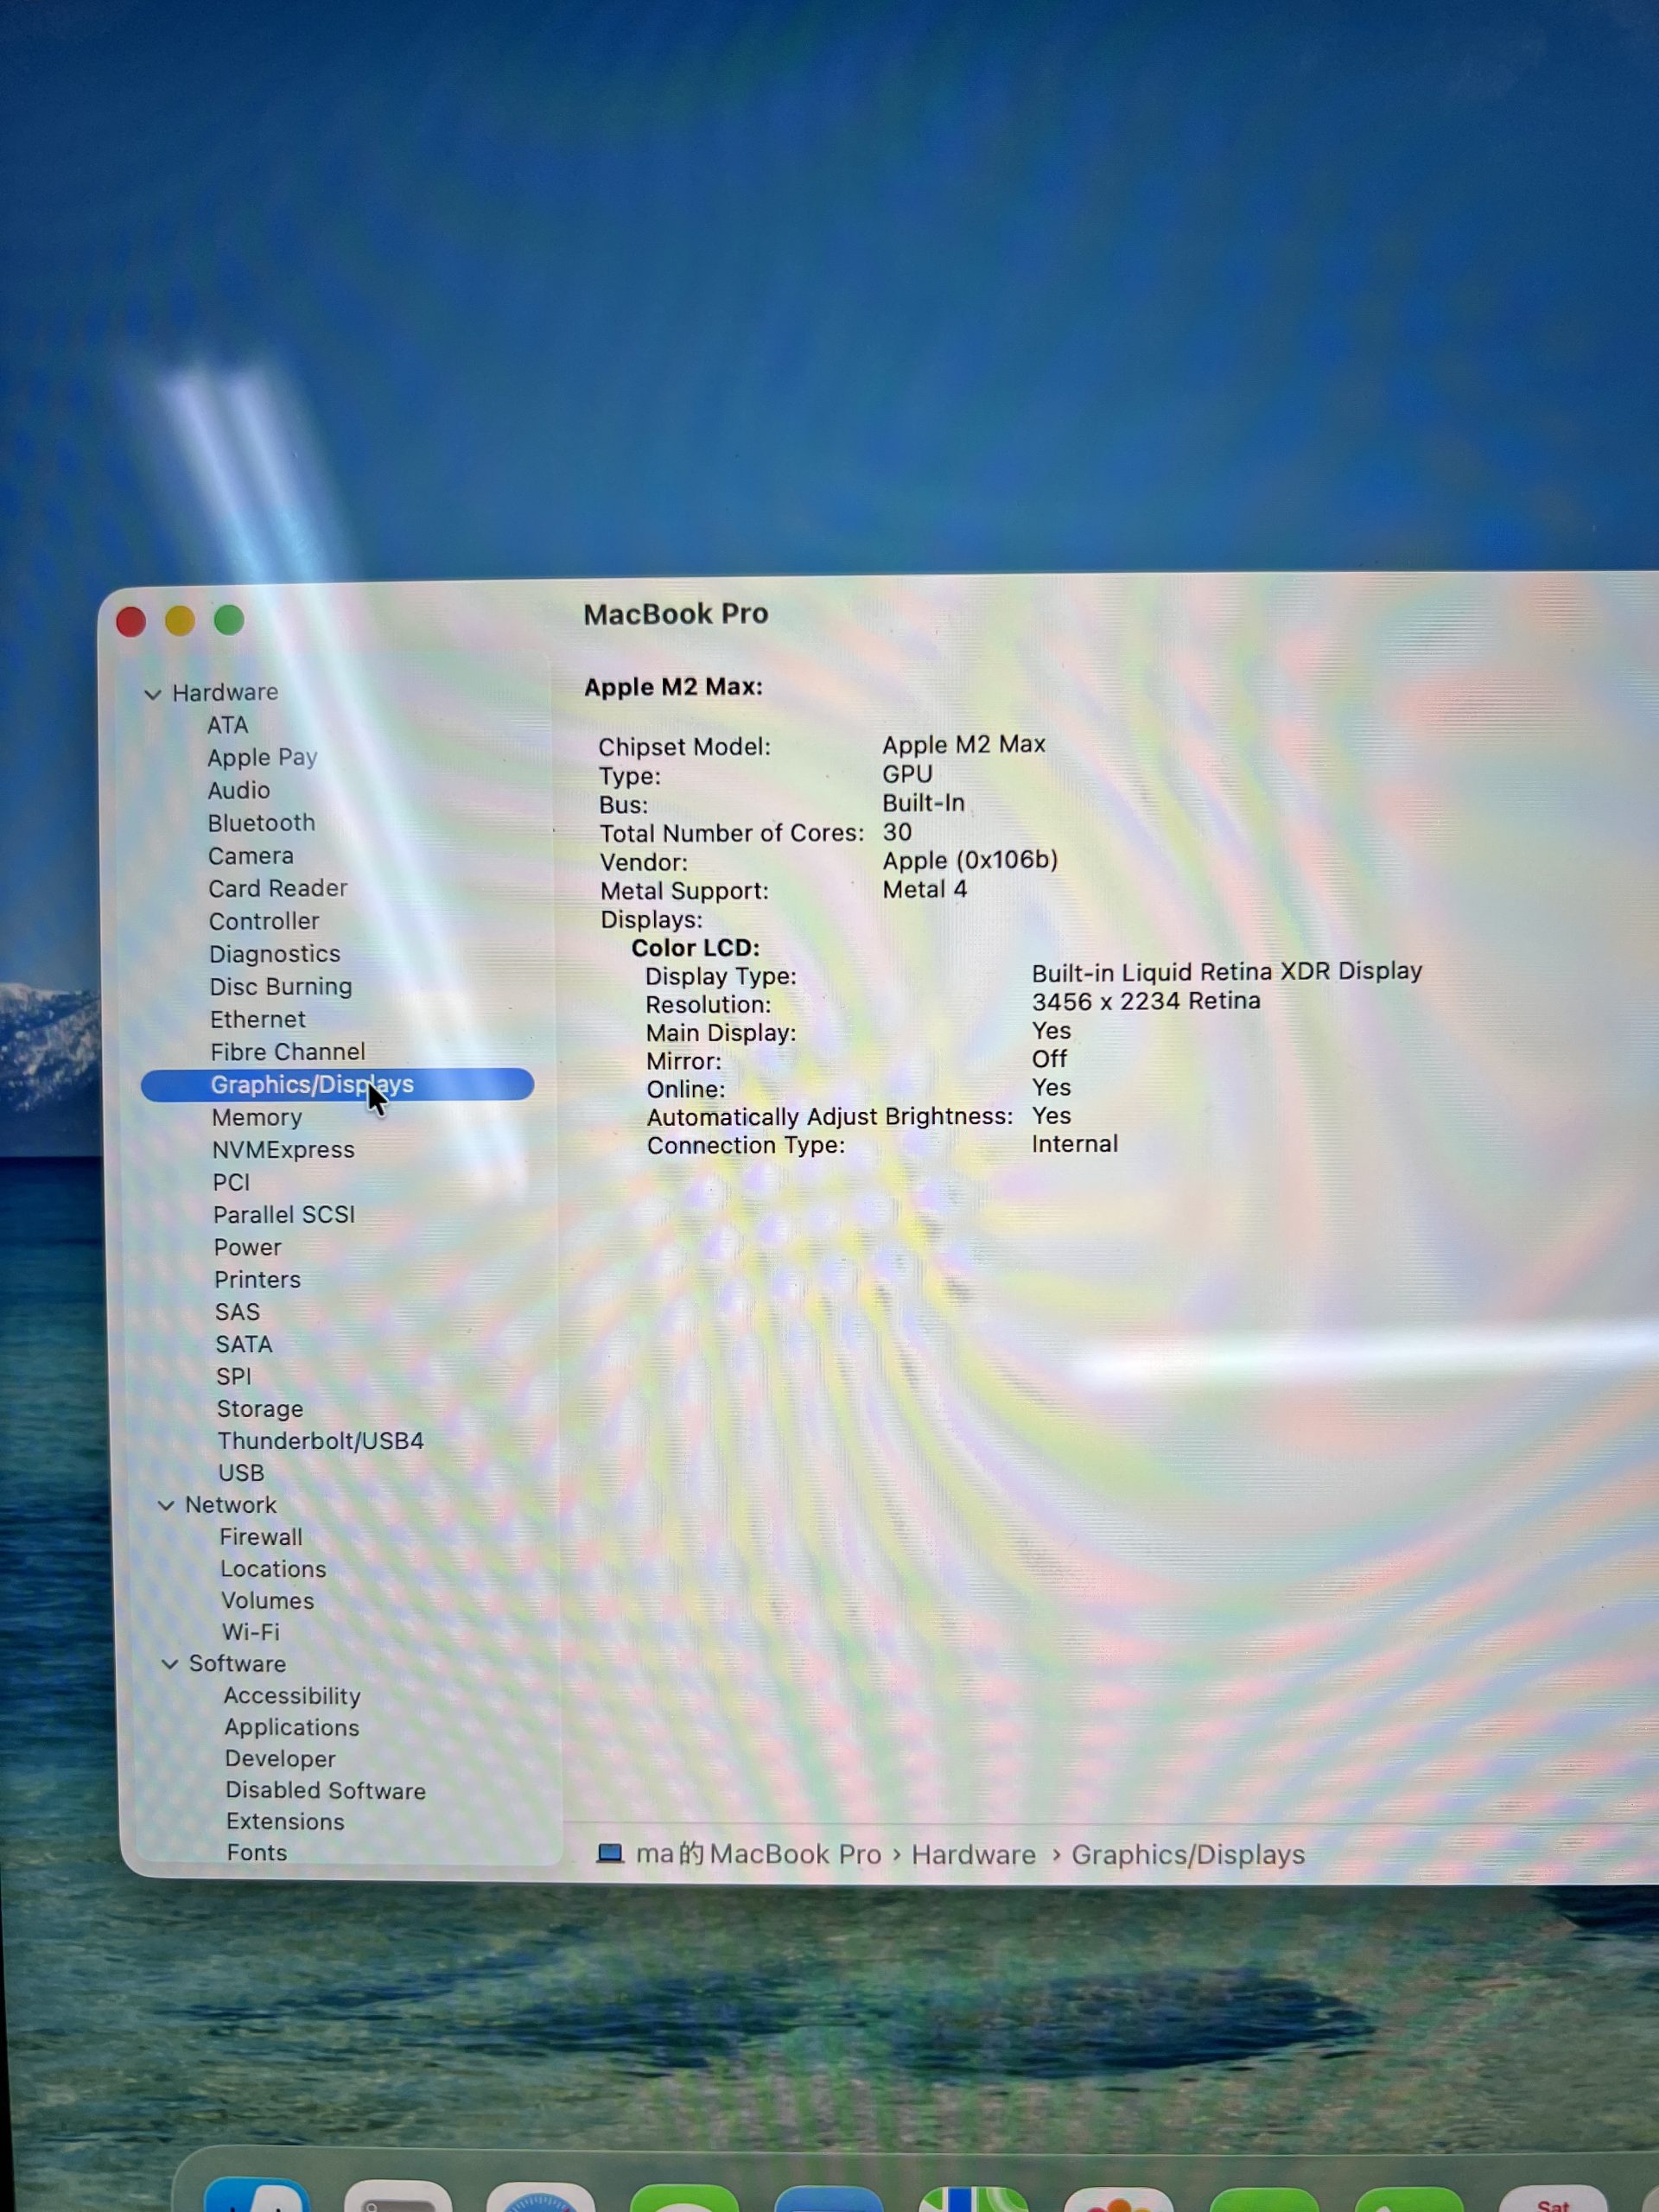Collapse the Software section chevron
Image resolution: width=1659 pixels, height=2212 pixels.
(x=170, y=1664)
